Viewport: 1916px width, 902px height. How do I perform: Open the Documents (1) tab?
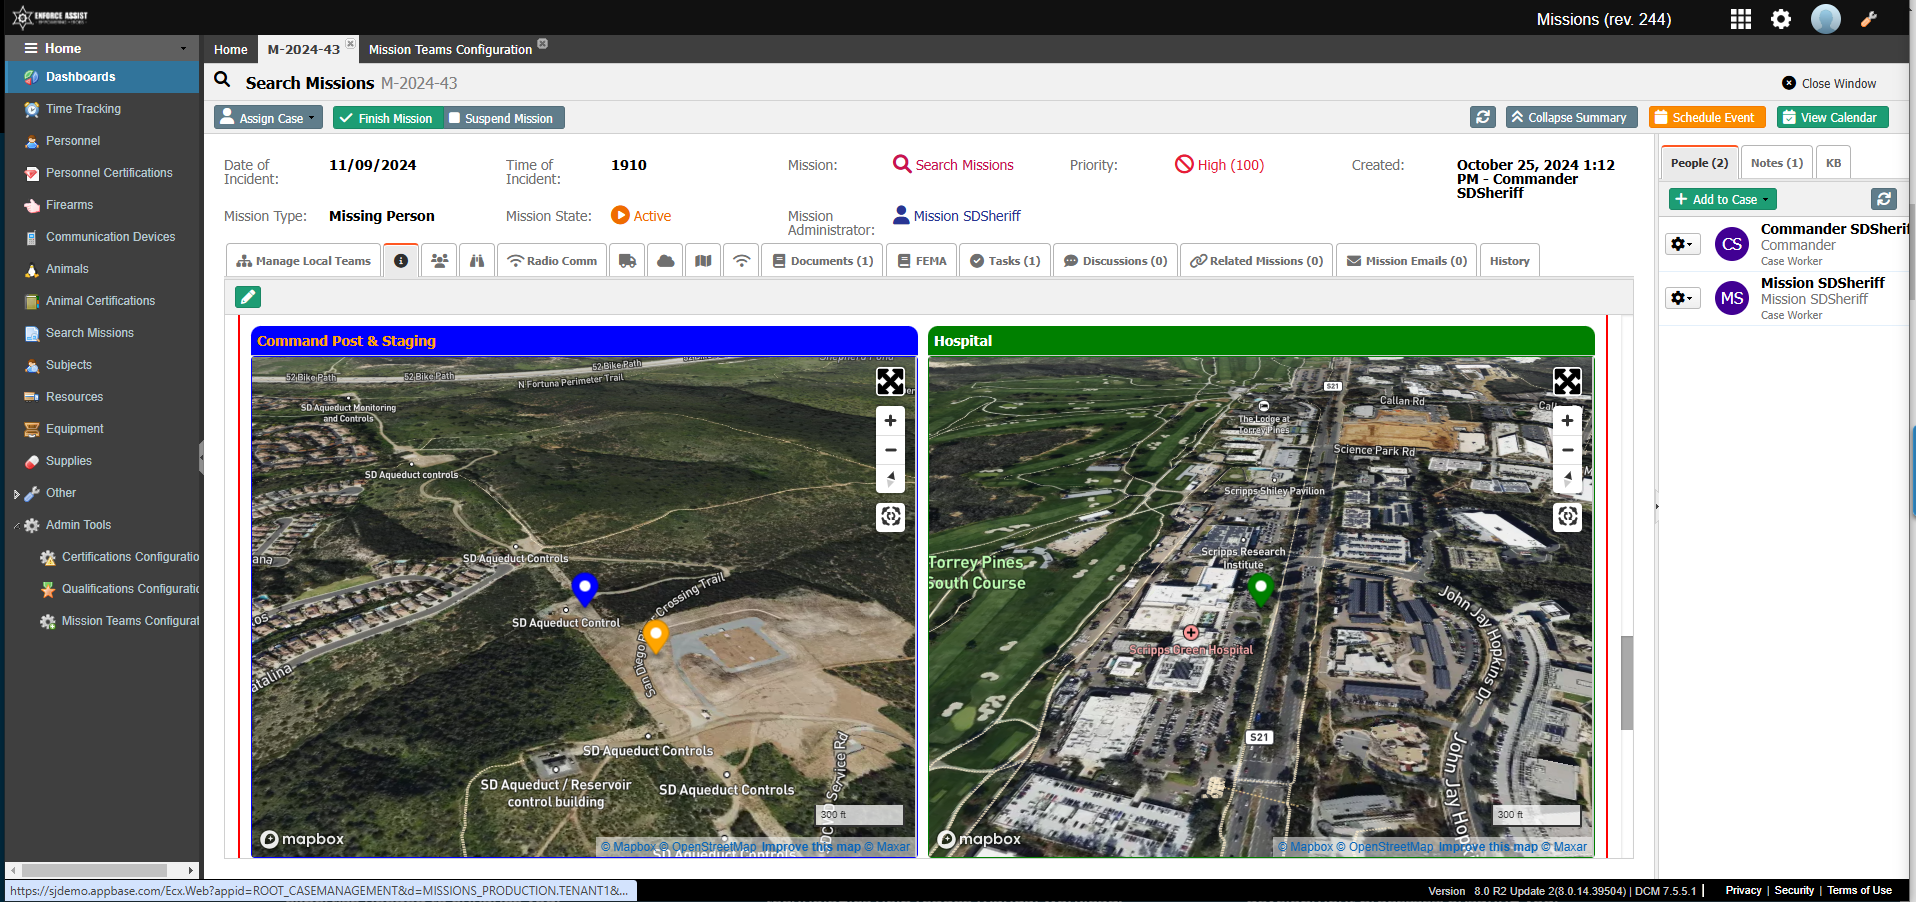(823, 261)
